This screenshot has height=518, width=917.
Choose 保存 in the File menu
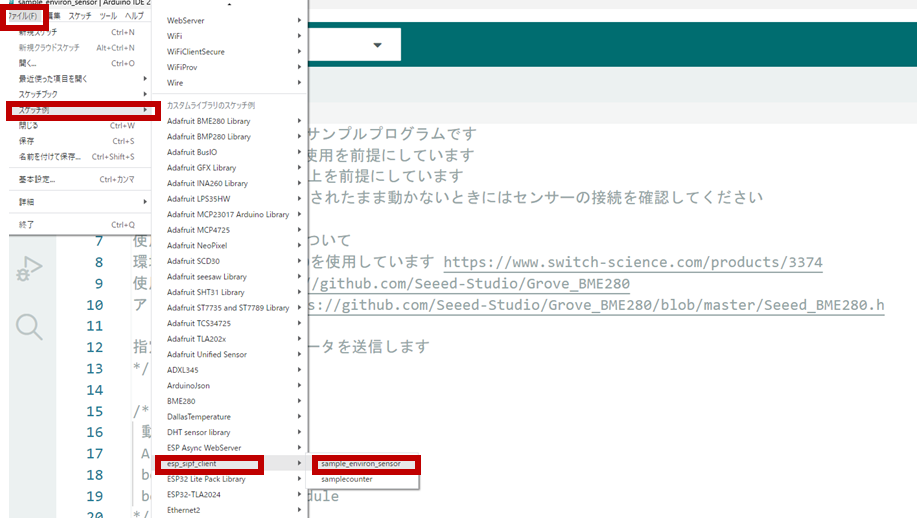pos(79,141)
